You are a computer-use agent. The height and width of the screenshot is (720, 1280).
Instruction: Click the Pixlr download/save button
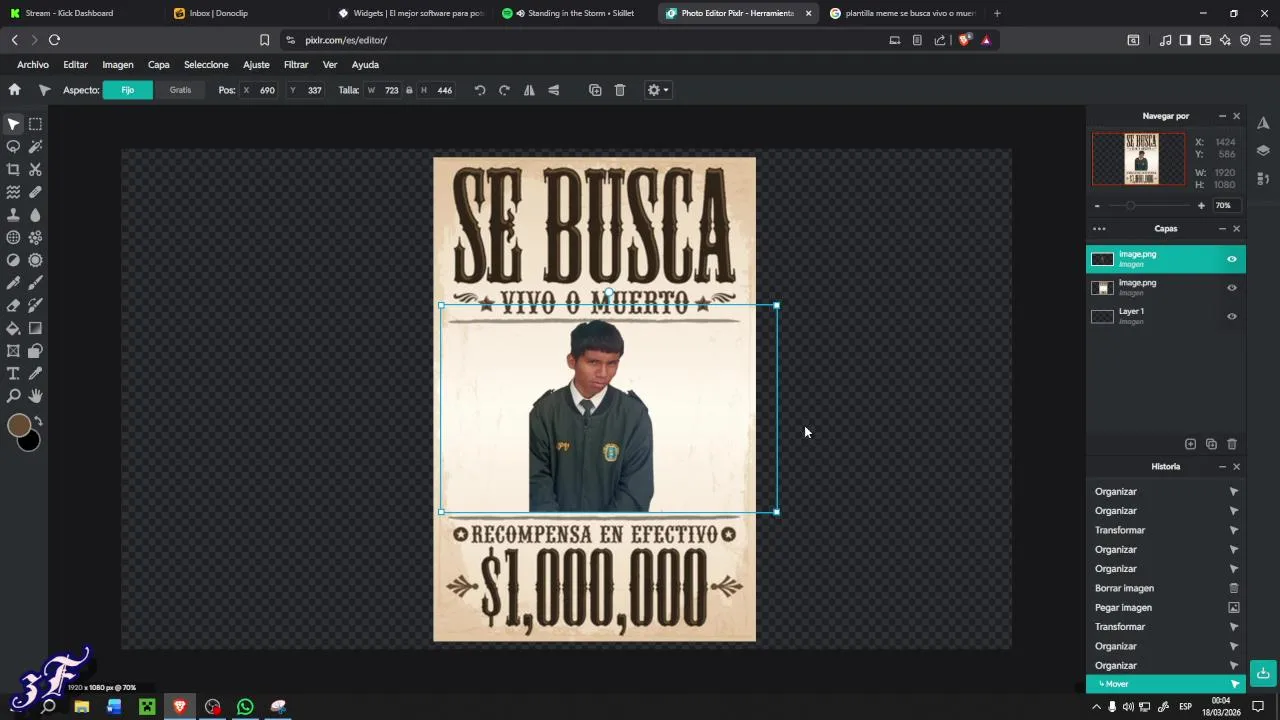tap(1263, 673)
